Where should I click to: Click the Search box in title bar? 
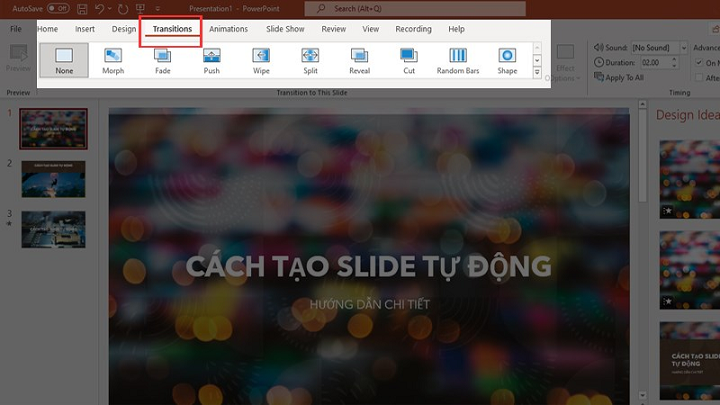click(415, 9)
